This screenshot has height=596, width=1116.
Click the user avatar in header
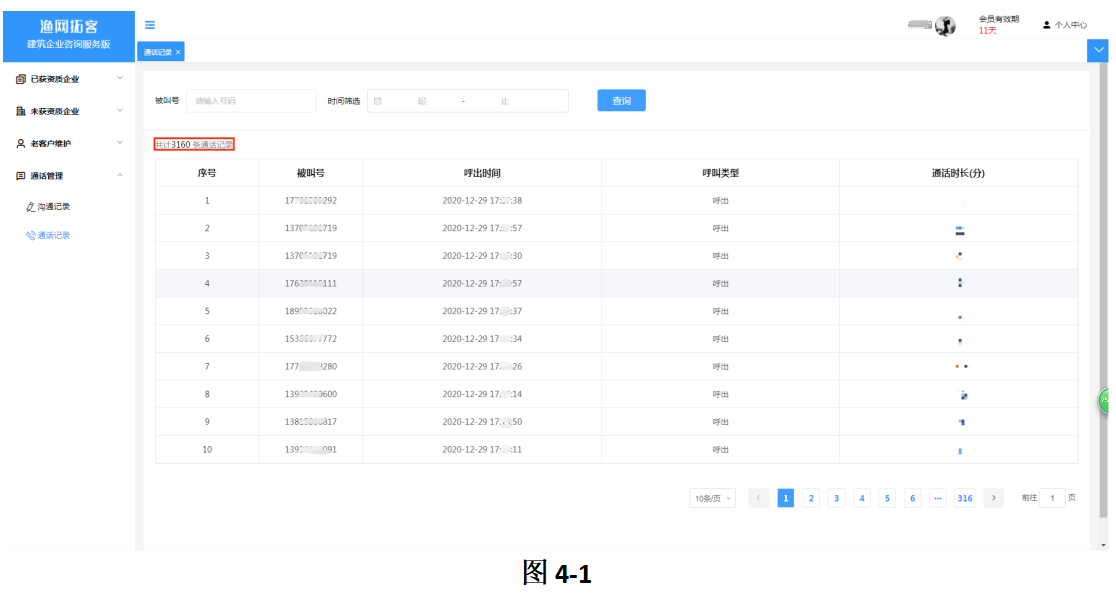pyautogui.click(x=945, y=26)
